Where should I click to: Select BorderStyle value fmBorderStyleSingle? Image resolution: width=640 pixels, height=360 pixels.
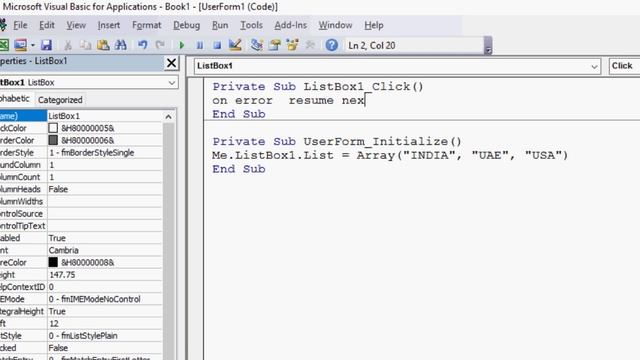pos(104,153)
